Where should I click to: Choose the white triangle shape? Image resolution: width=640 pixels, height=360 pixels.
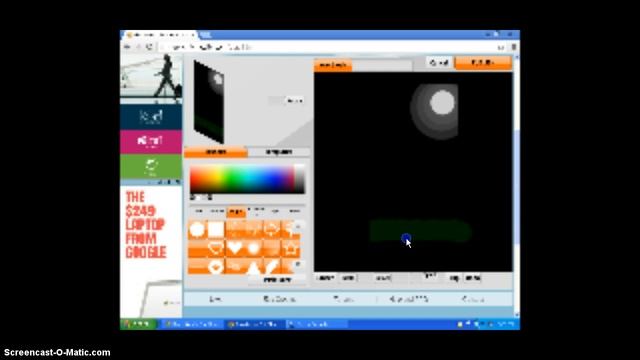[254, 267]
